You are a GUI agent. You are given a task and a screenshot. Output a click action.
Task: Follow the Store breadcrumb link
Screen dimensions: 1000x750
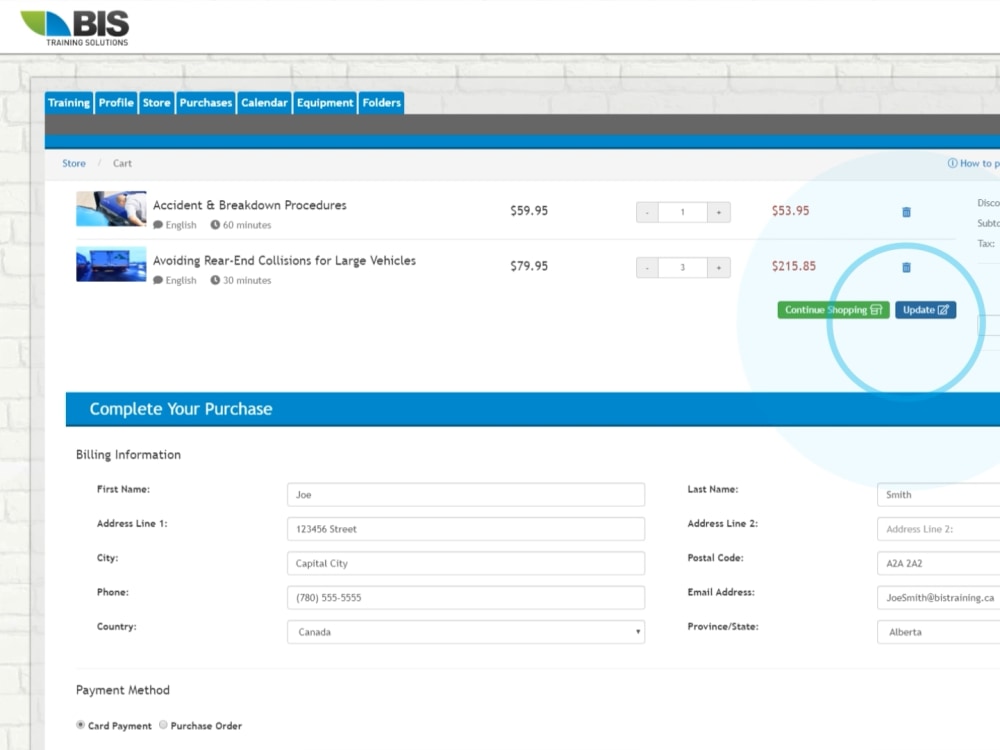pyautogui.click(x=74, y=163)
